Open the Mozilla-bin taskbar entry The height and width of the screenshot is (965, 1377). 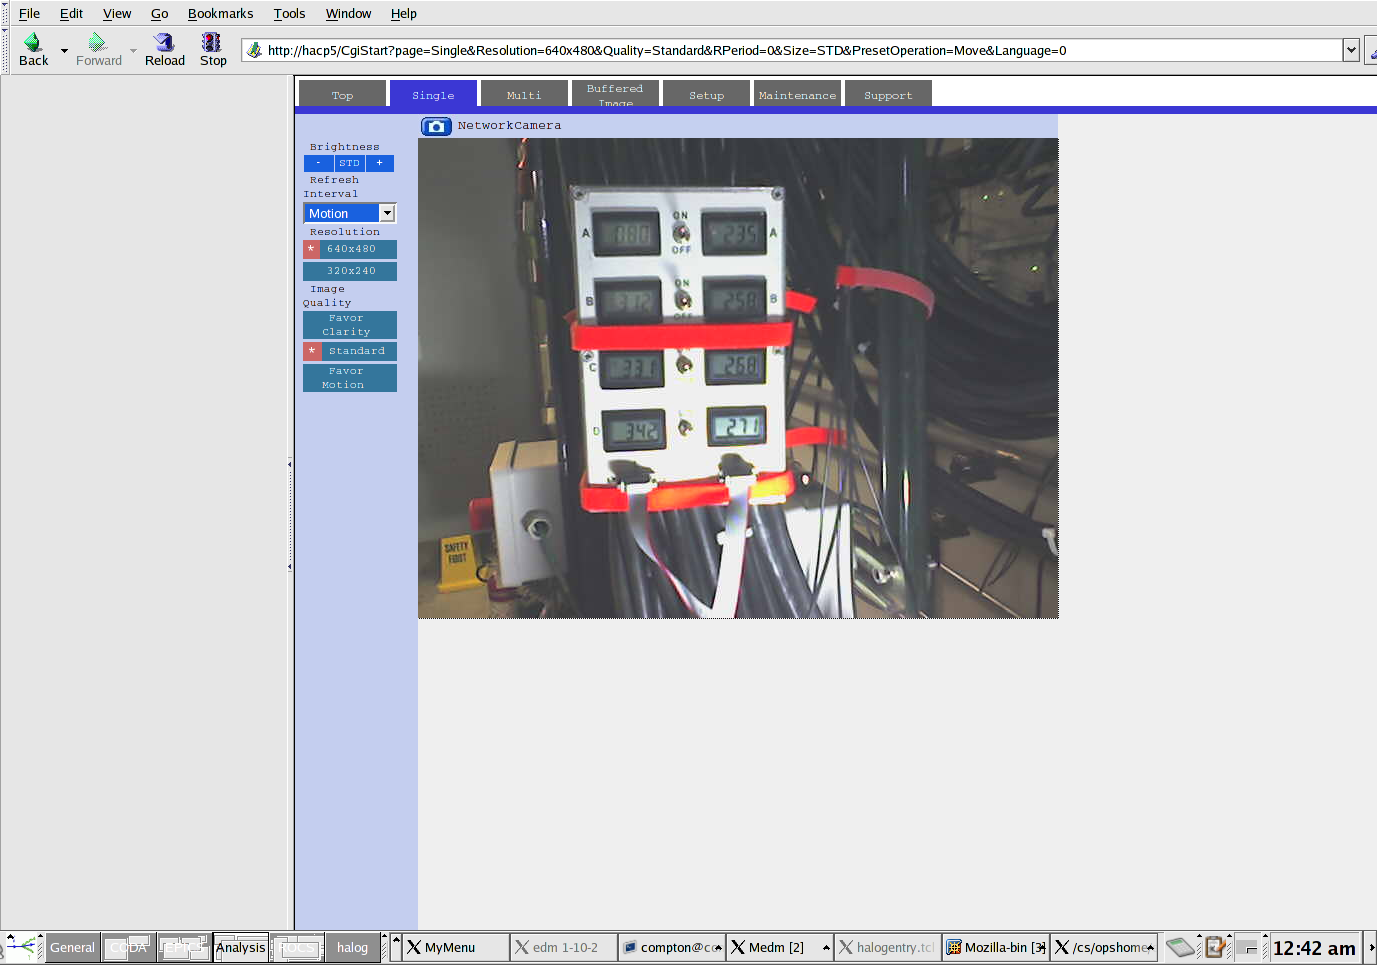[995, 947]
